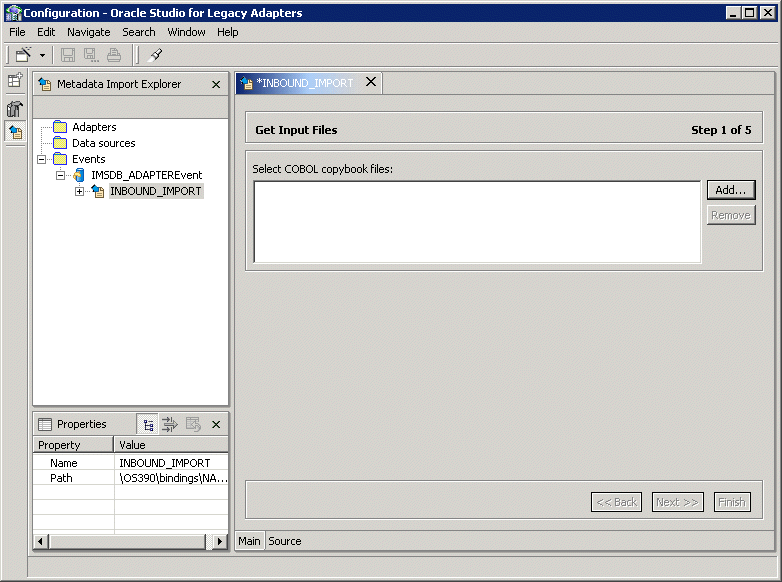Open the Navigate menu
The image size is (782, 582).
(x=89, y=32)
